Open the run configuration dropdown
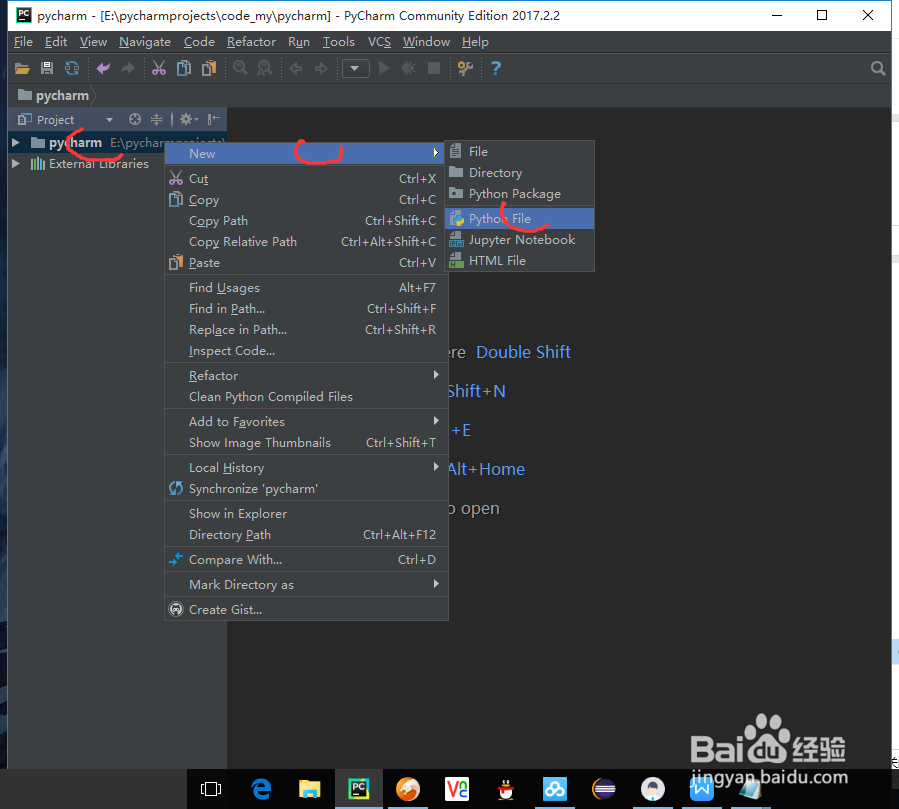Viewport: 899px width, 809px height. click(x=355, y=69)
